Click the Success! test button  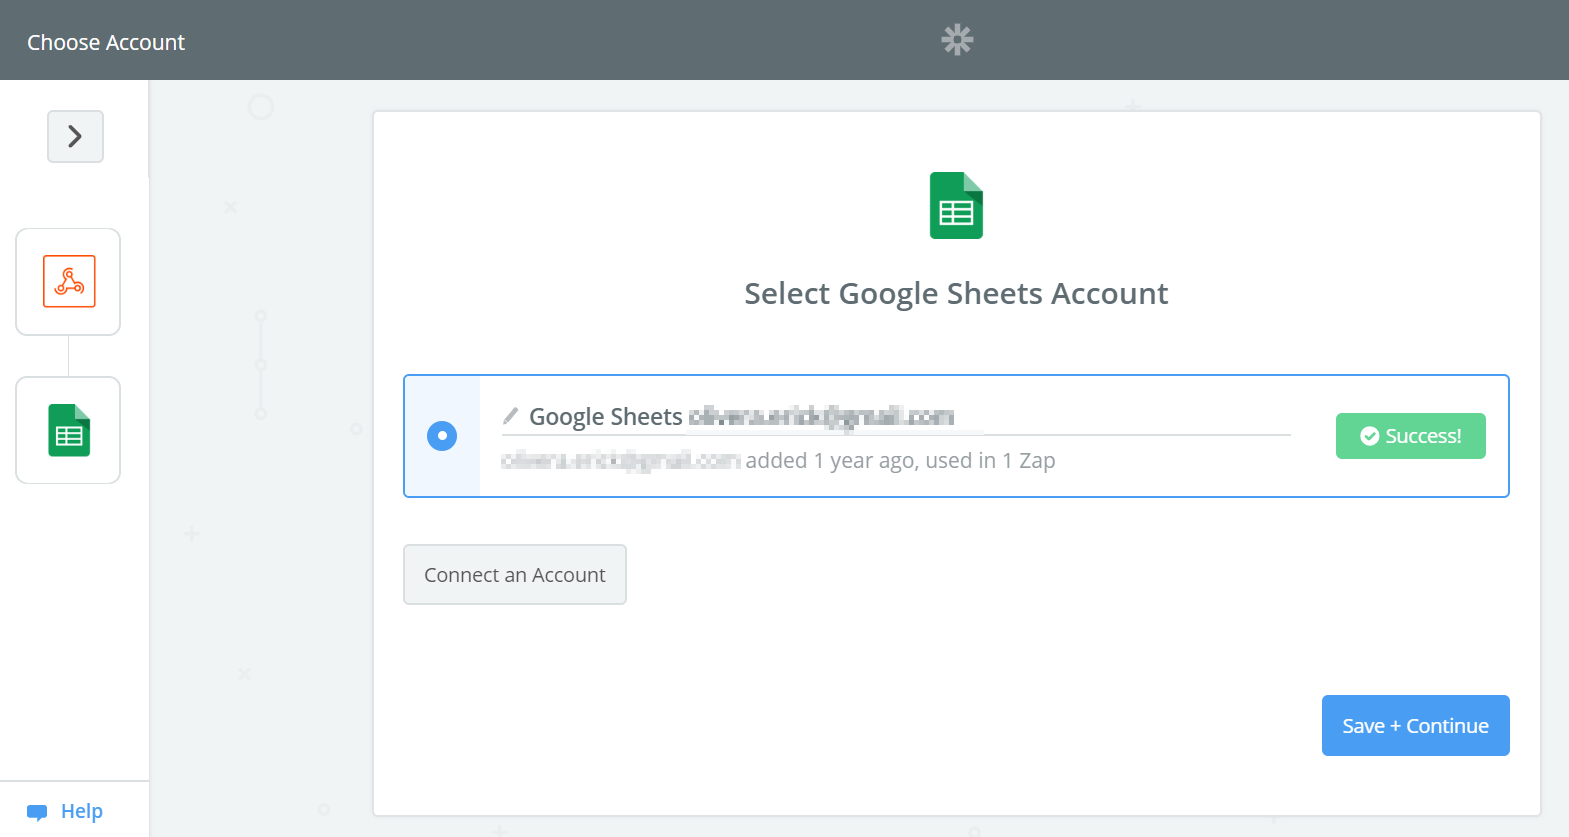[1410, 436]
